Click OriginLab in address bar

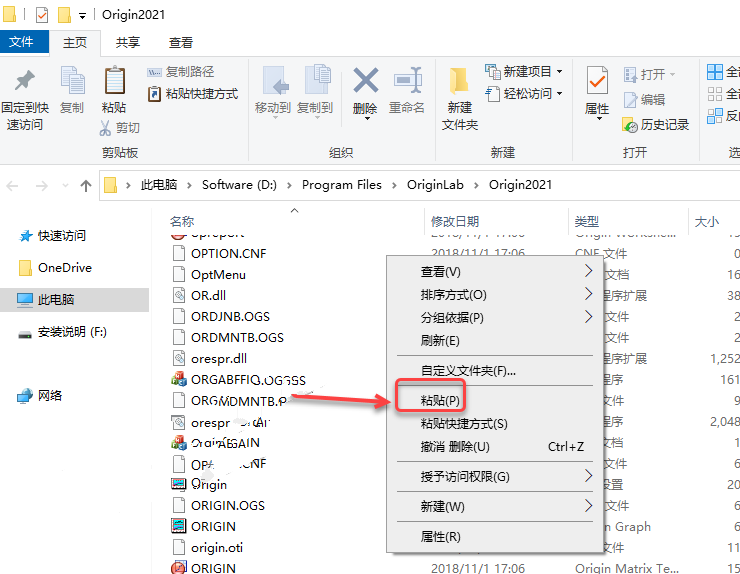point(435,185)
